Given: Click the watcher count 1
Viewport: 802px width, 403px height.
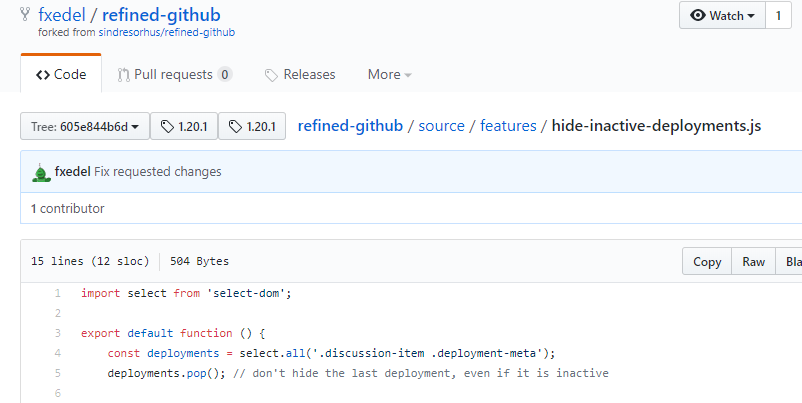Looking at the screenshot, I should click(778, 15).
